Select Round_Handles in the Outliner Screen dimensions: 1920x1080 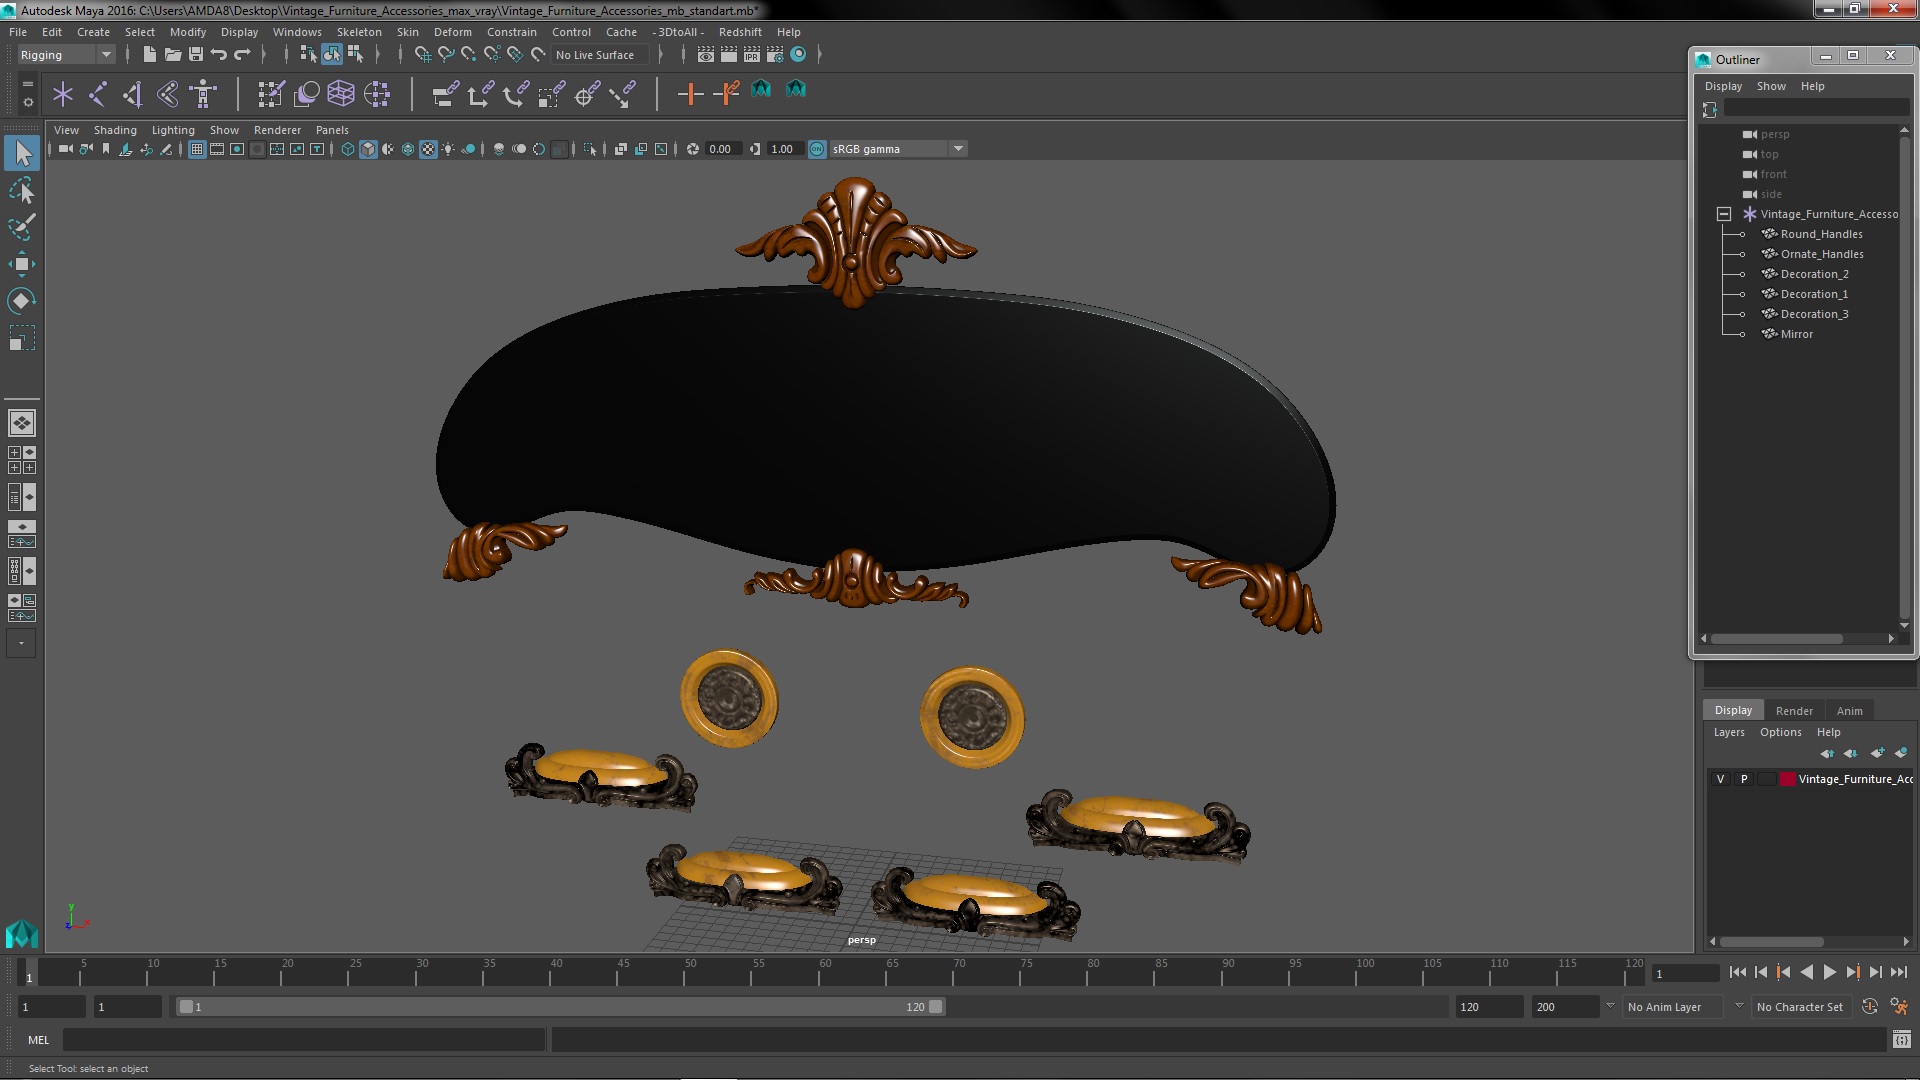click(x=1821, y=234)
